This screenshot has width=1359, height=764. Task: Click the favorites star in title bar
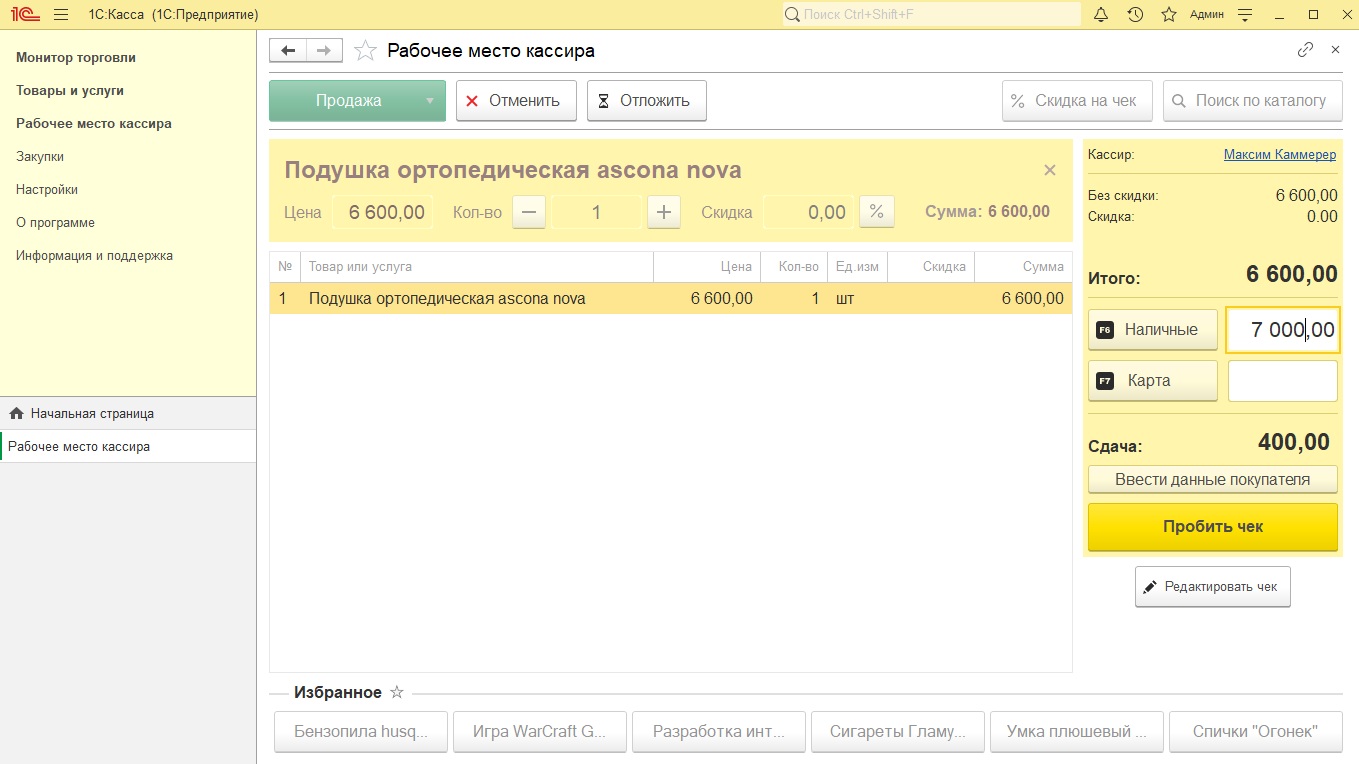click(1169, 15)
